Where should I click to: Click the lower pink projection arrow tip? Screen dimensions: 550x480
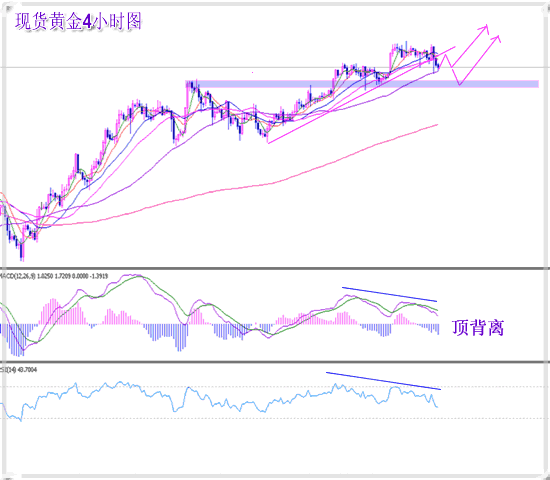(x=498, y=37)
